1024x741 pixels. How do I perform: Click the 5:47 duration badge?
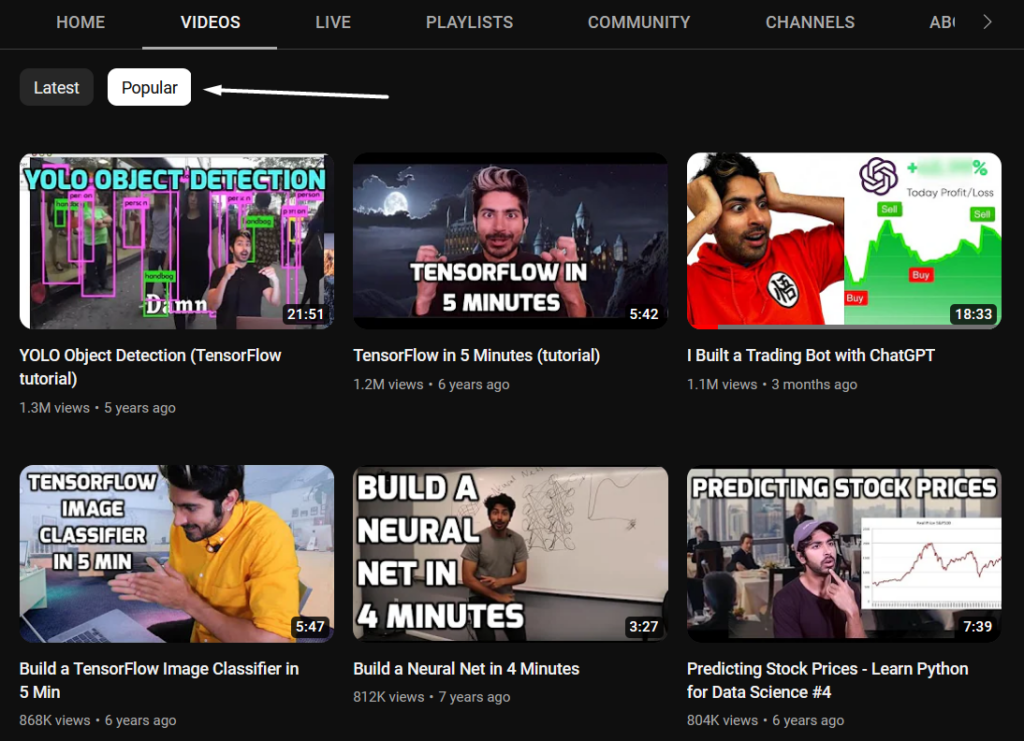pos(310,627)
